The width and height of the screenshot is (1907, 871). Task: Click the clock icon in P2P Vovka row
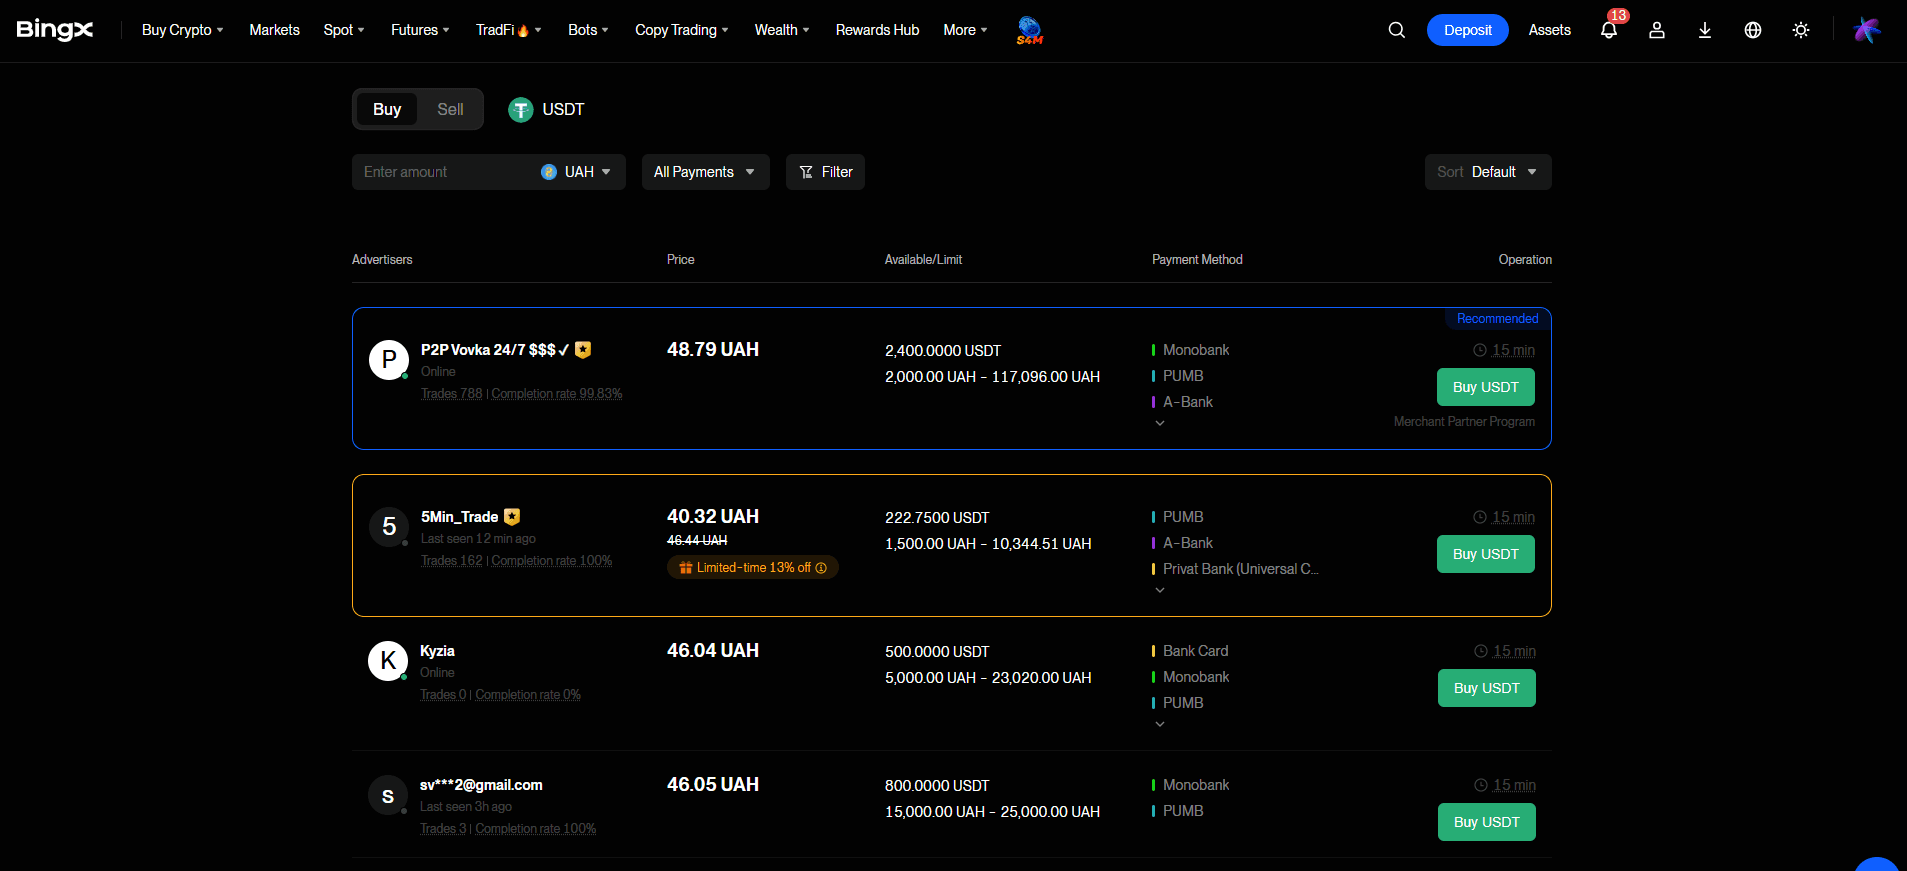1480,350
